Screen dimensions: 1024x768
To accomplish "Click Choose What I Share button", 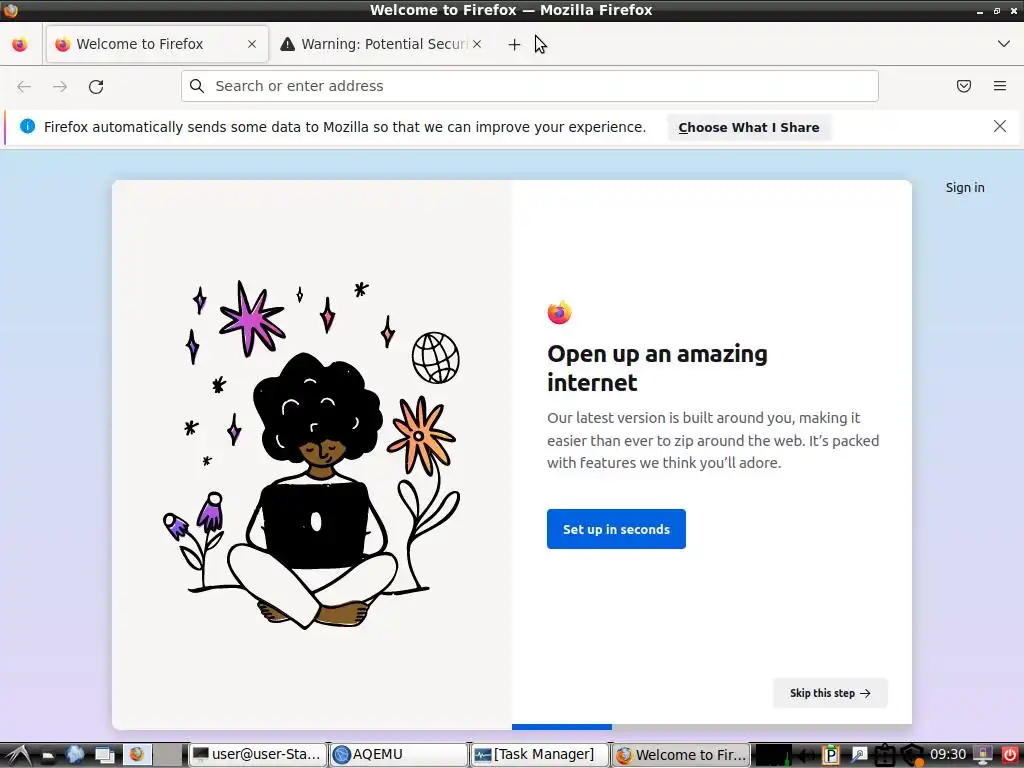I will [x=748, y=127].
